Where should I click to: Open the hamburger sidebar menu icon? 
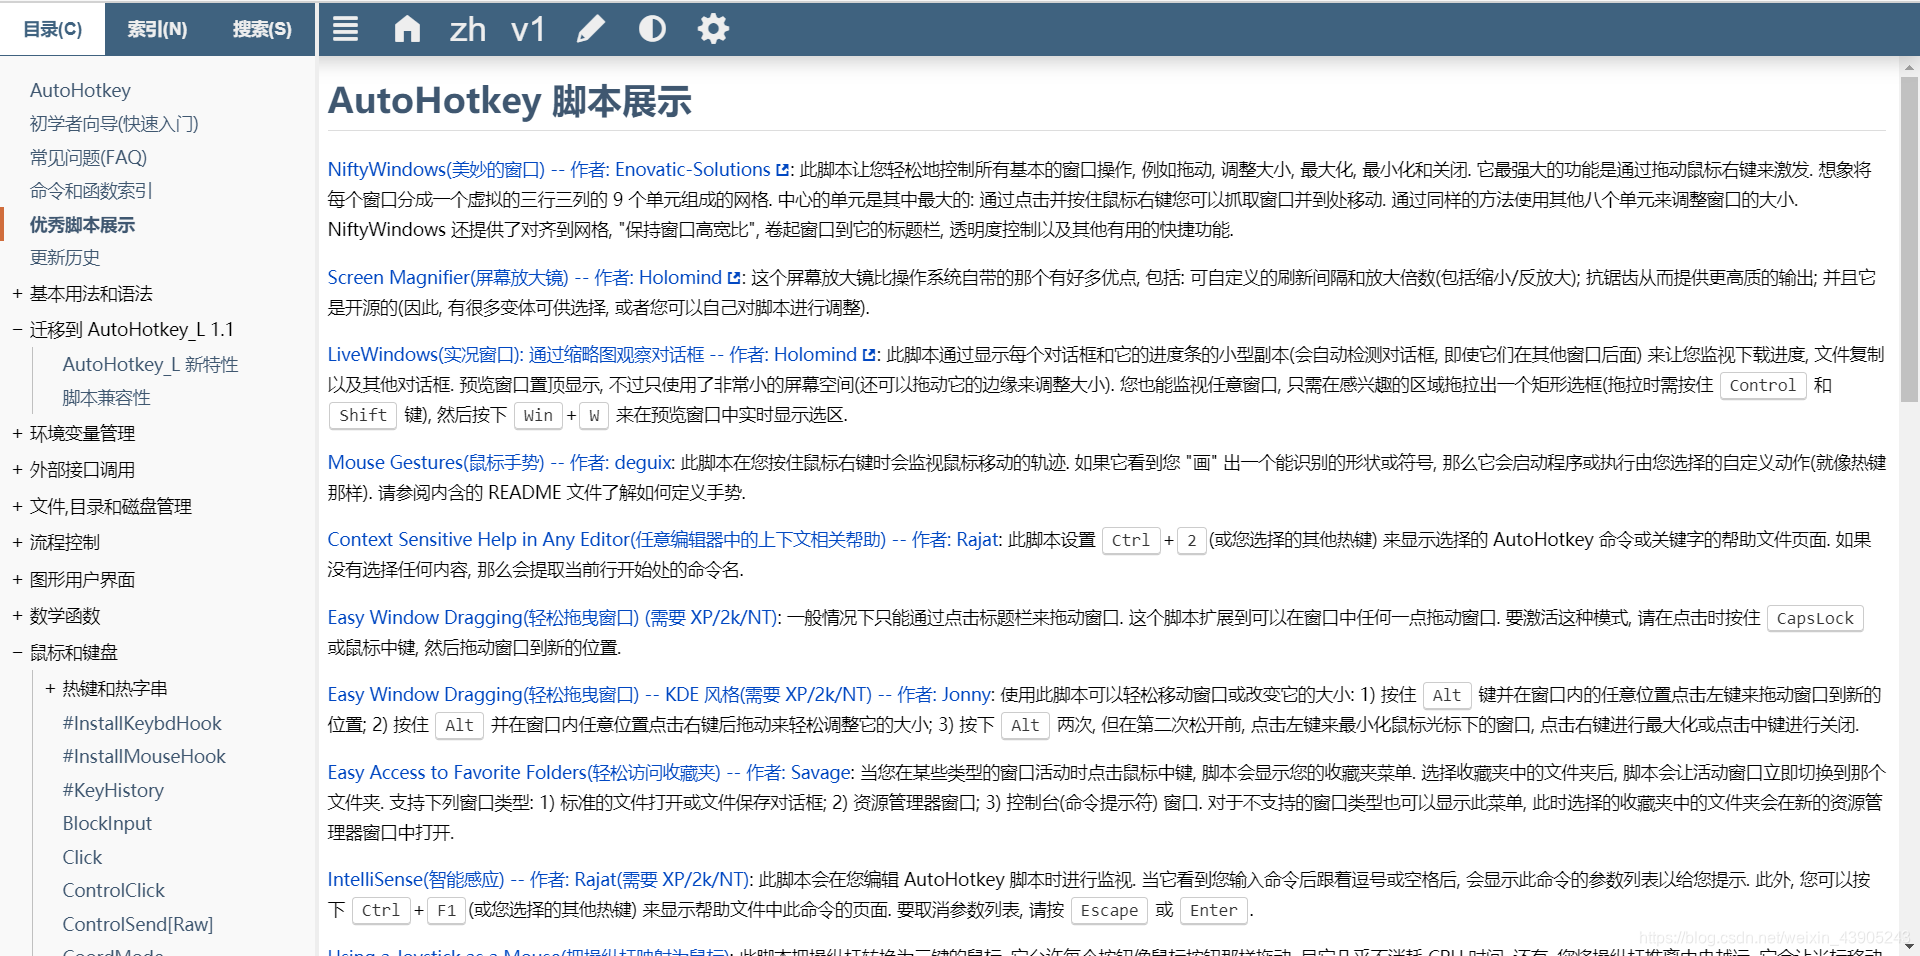(345, 29)
